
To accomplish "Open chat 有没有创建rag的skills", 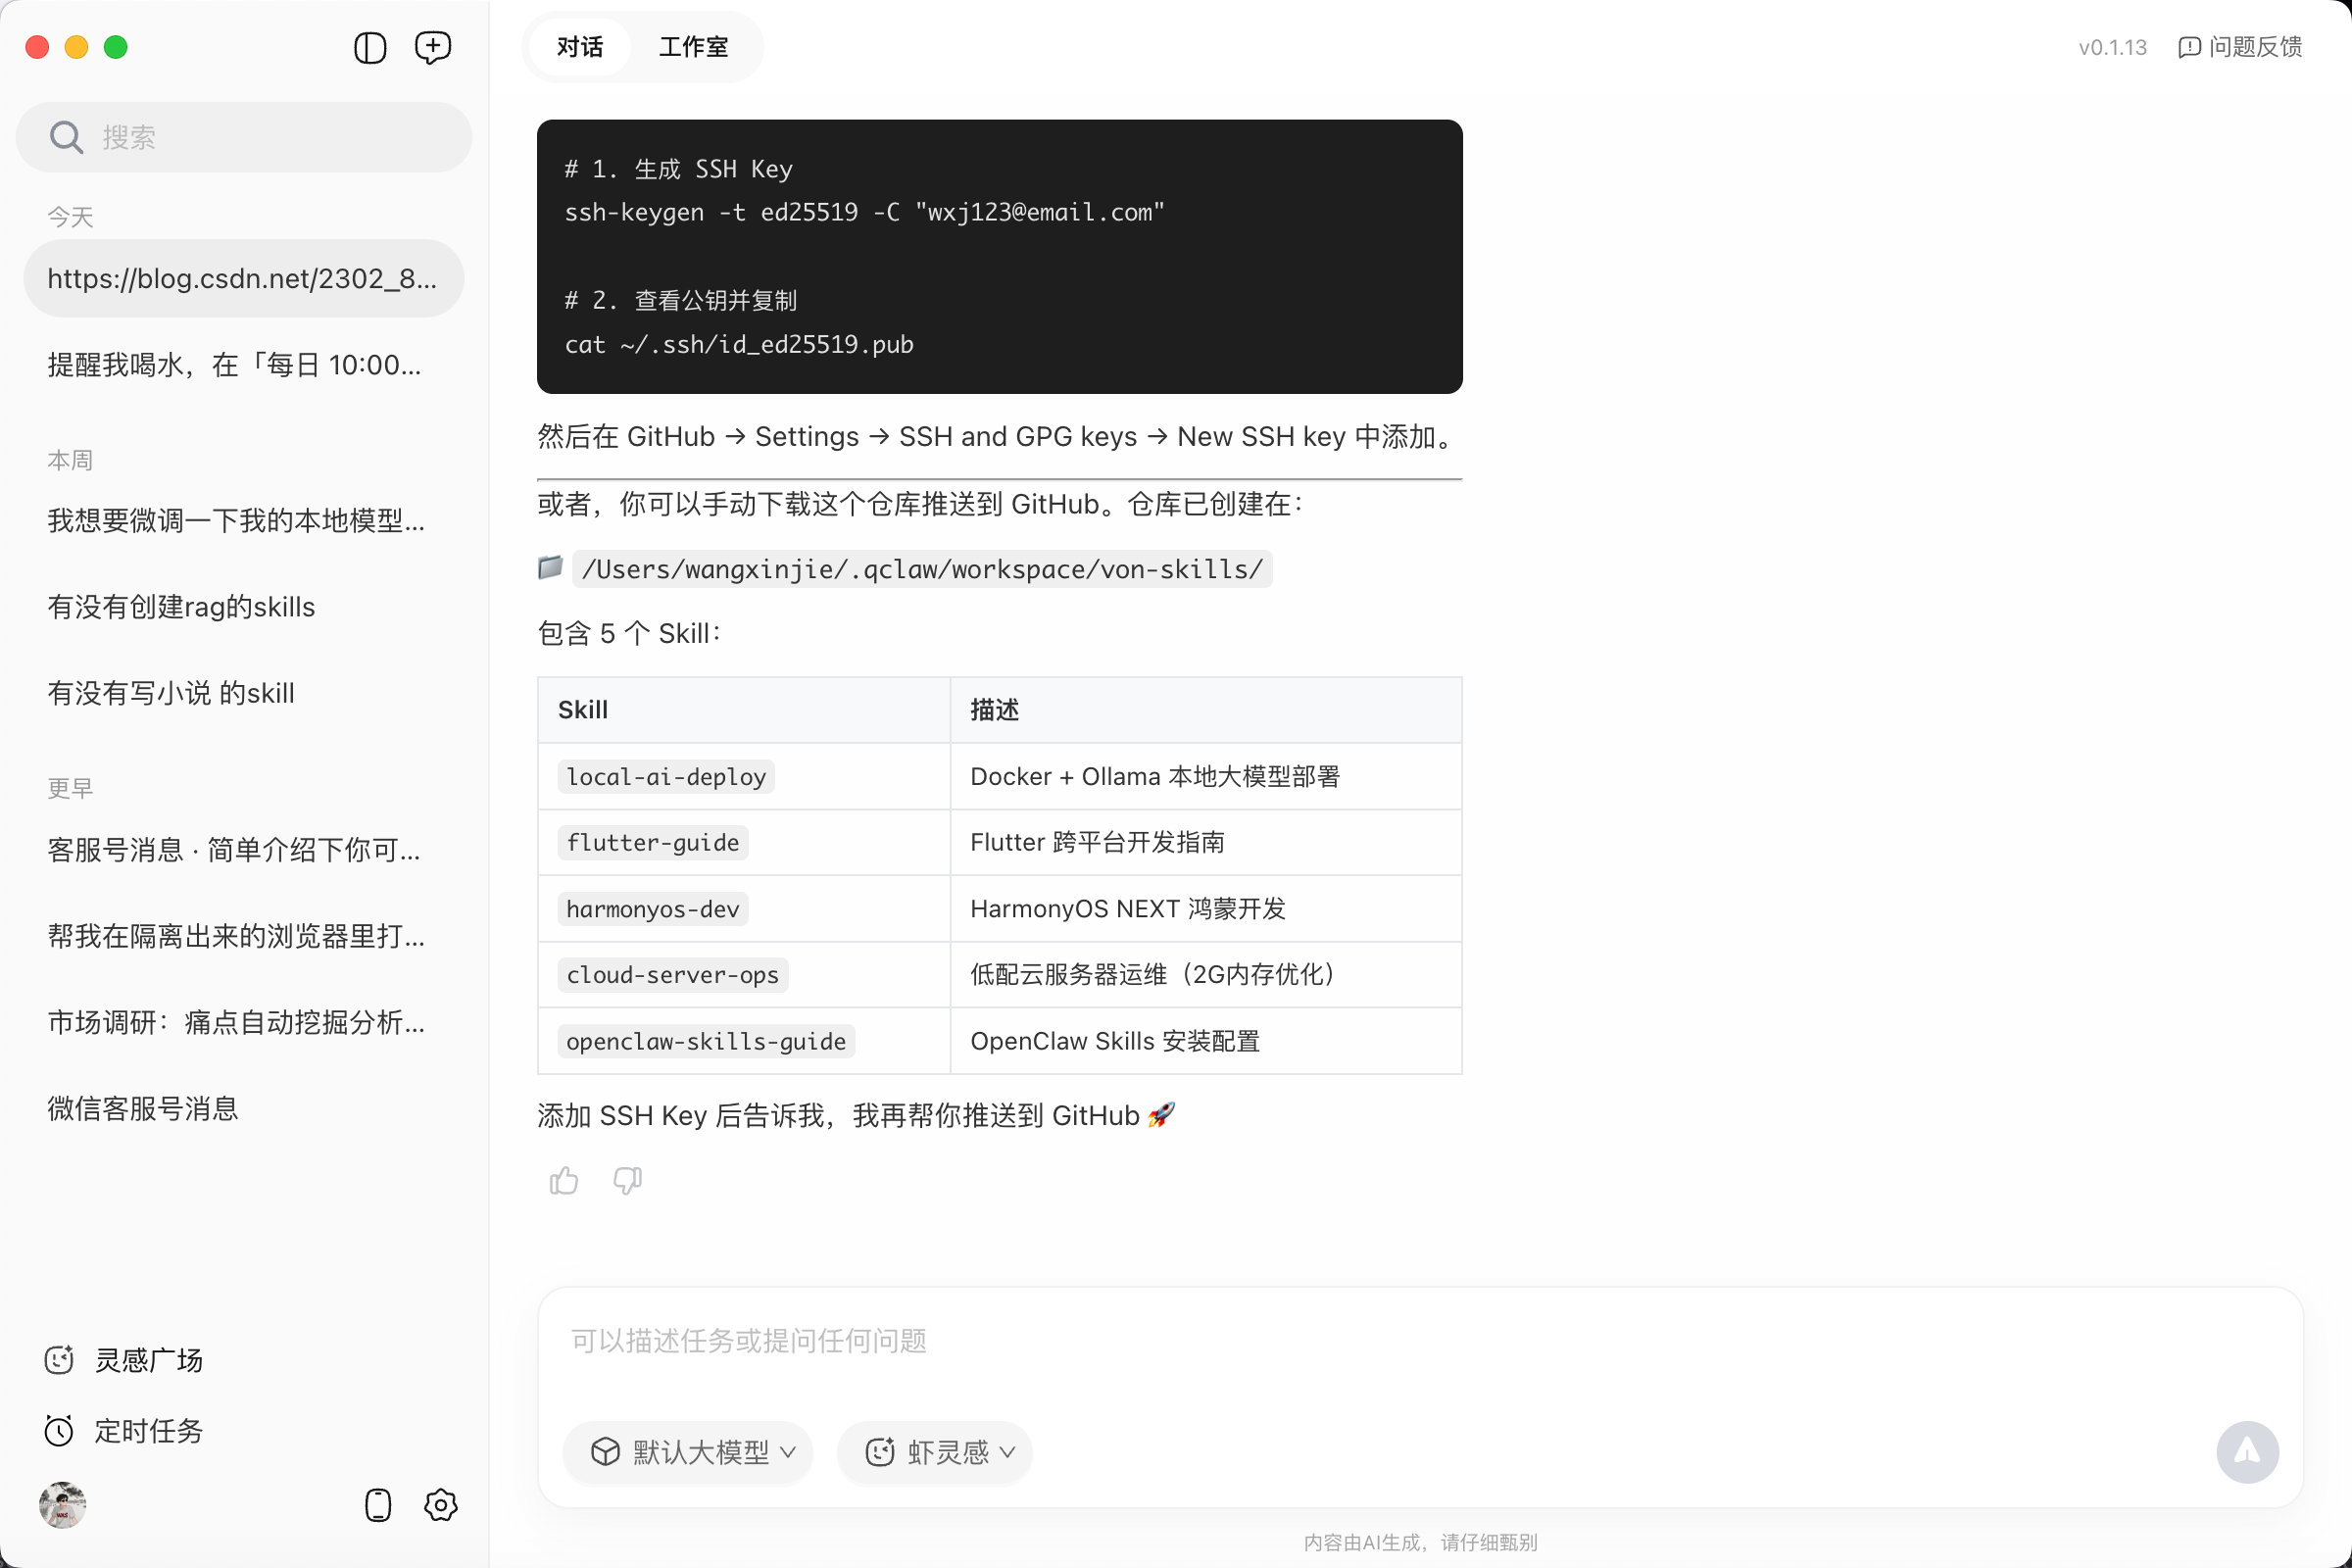I will point(181,607).
